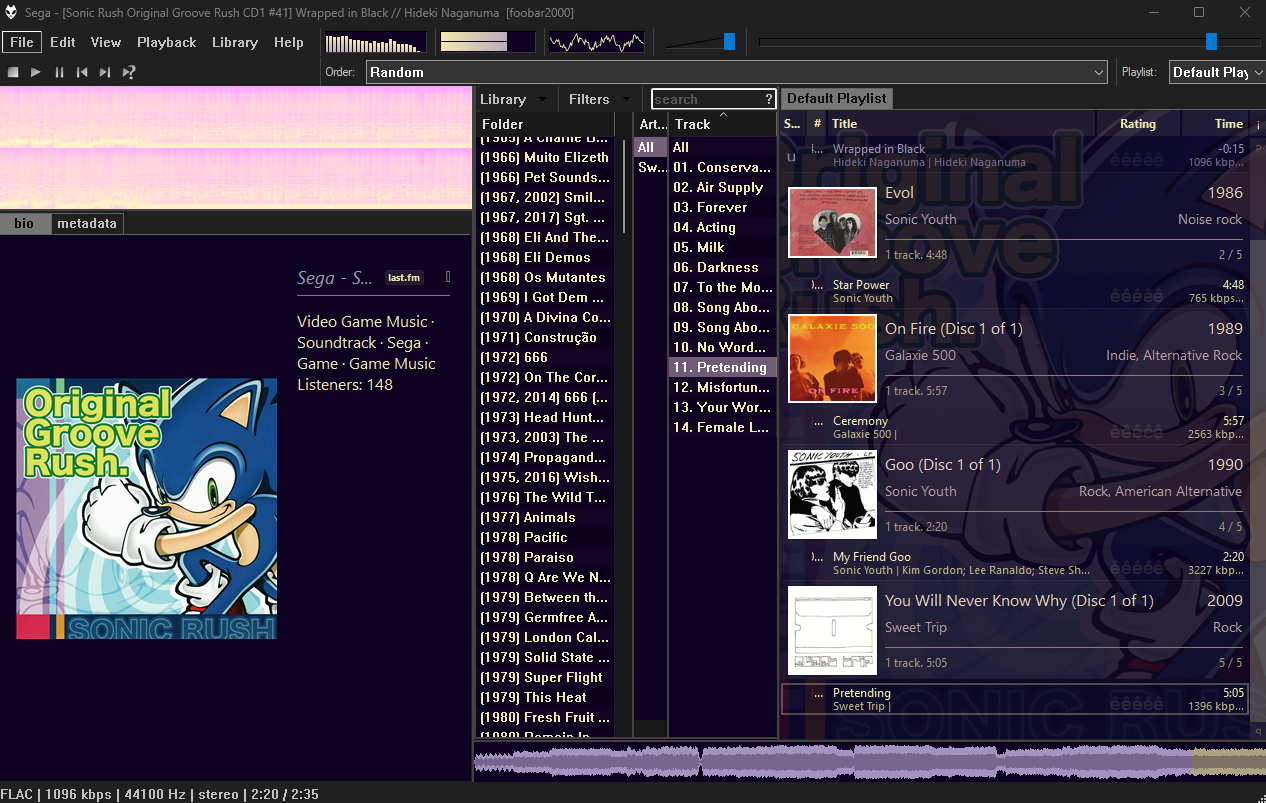
Task: Switch to the bio tab
Action: [24, 223]
